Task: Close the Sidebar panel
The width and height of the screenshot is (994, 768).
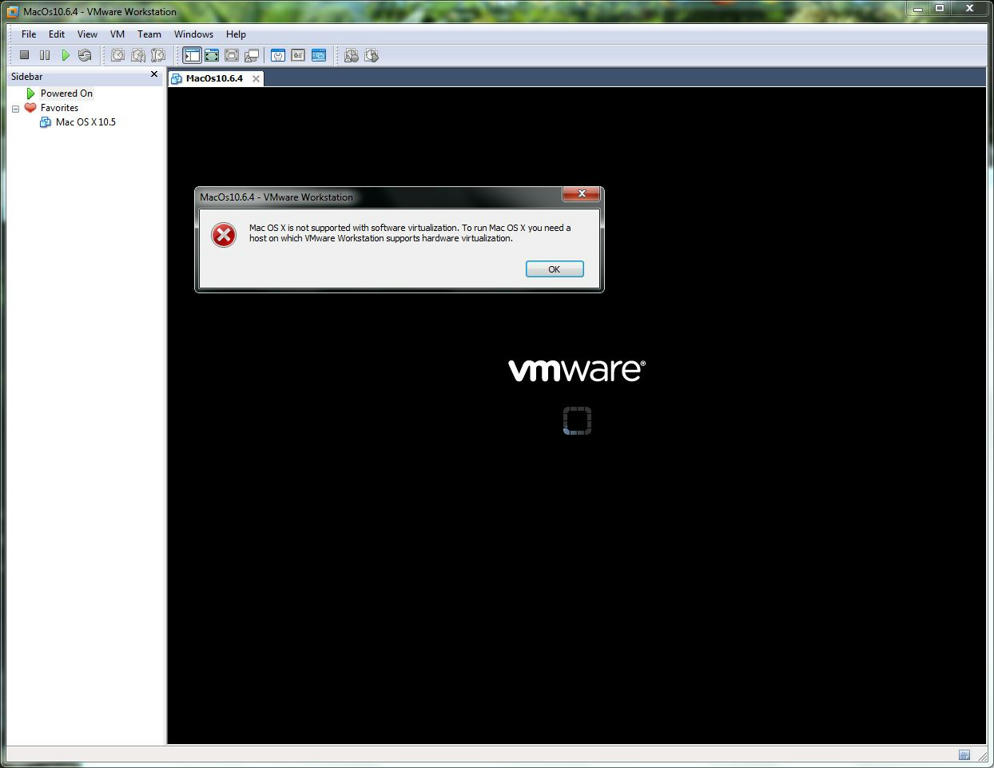Action: [x=154, y=74]
